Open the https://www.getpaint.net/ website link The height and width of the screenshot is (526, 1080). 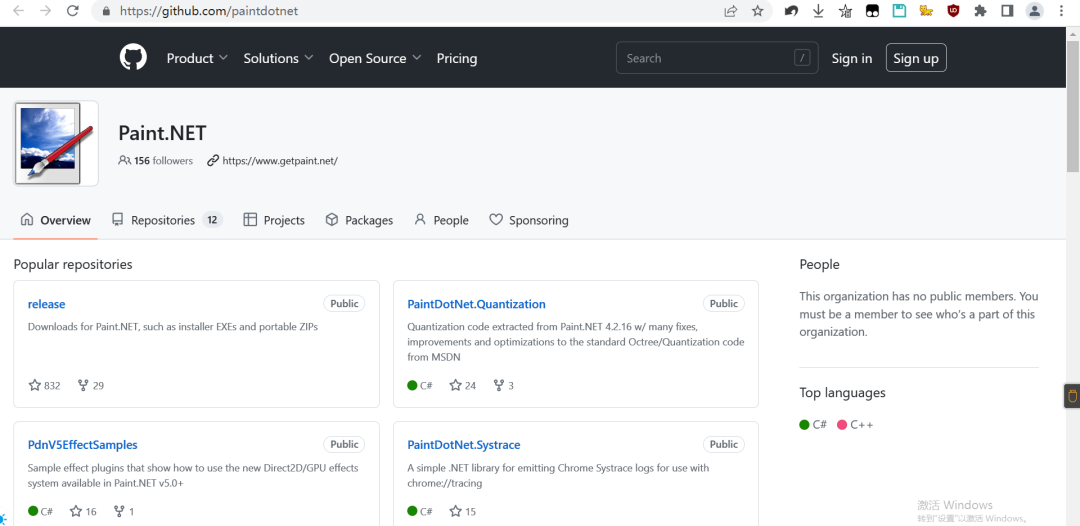(280, 160)
